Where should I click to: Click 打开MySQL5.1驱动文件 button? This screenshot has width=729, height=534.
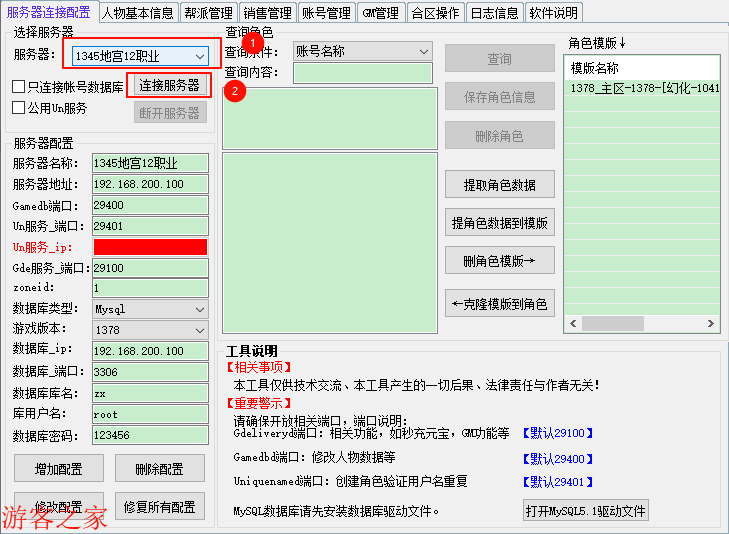[586, 511]
